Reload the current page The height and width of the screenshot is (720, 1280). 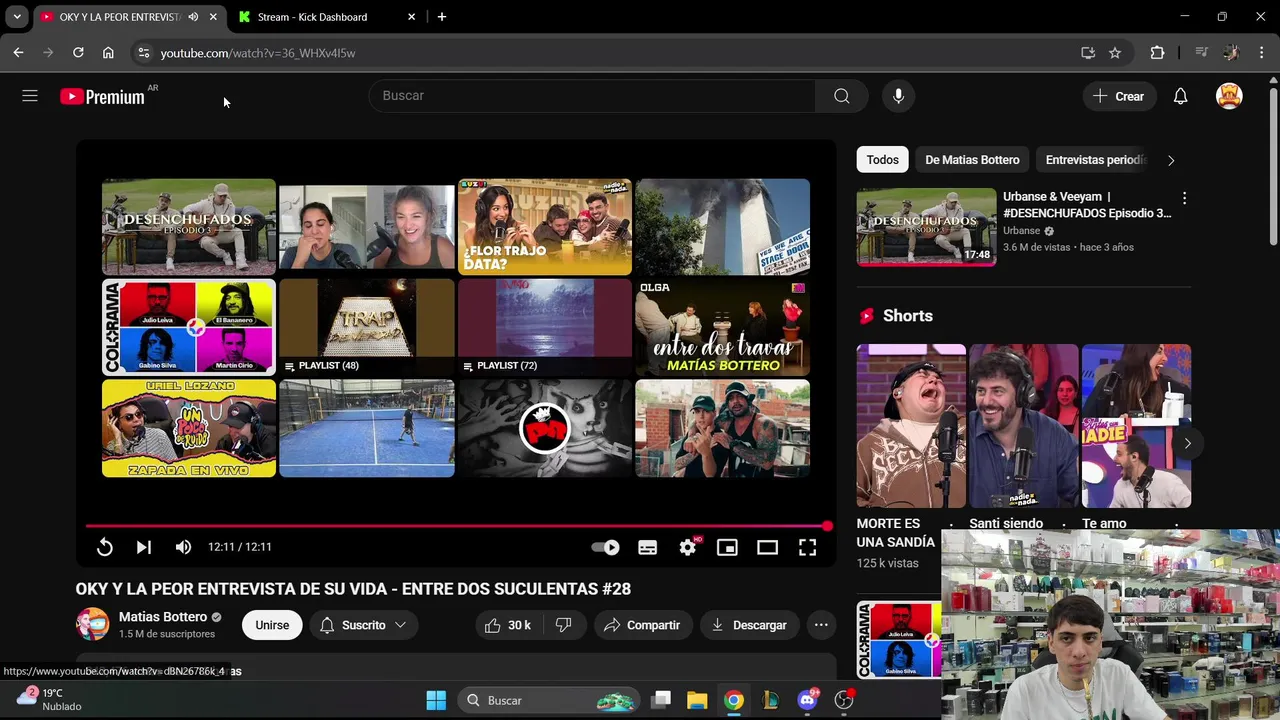point(78,53)
